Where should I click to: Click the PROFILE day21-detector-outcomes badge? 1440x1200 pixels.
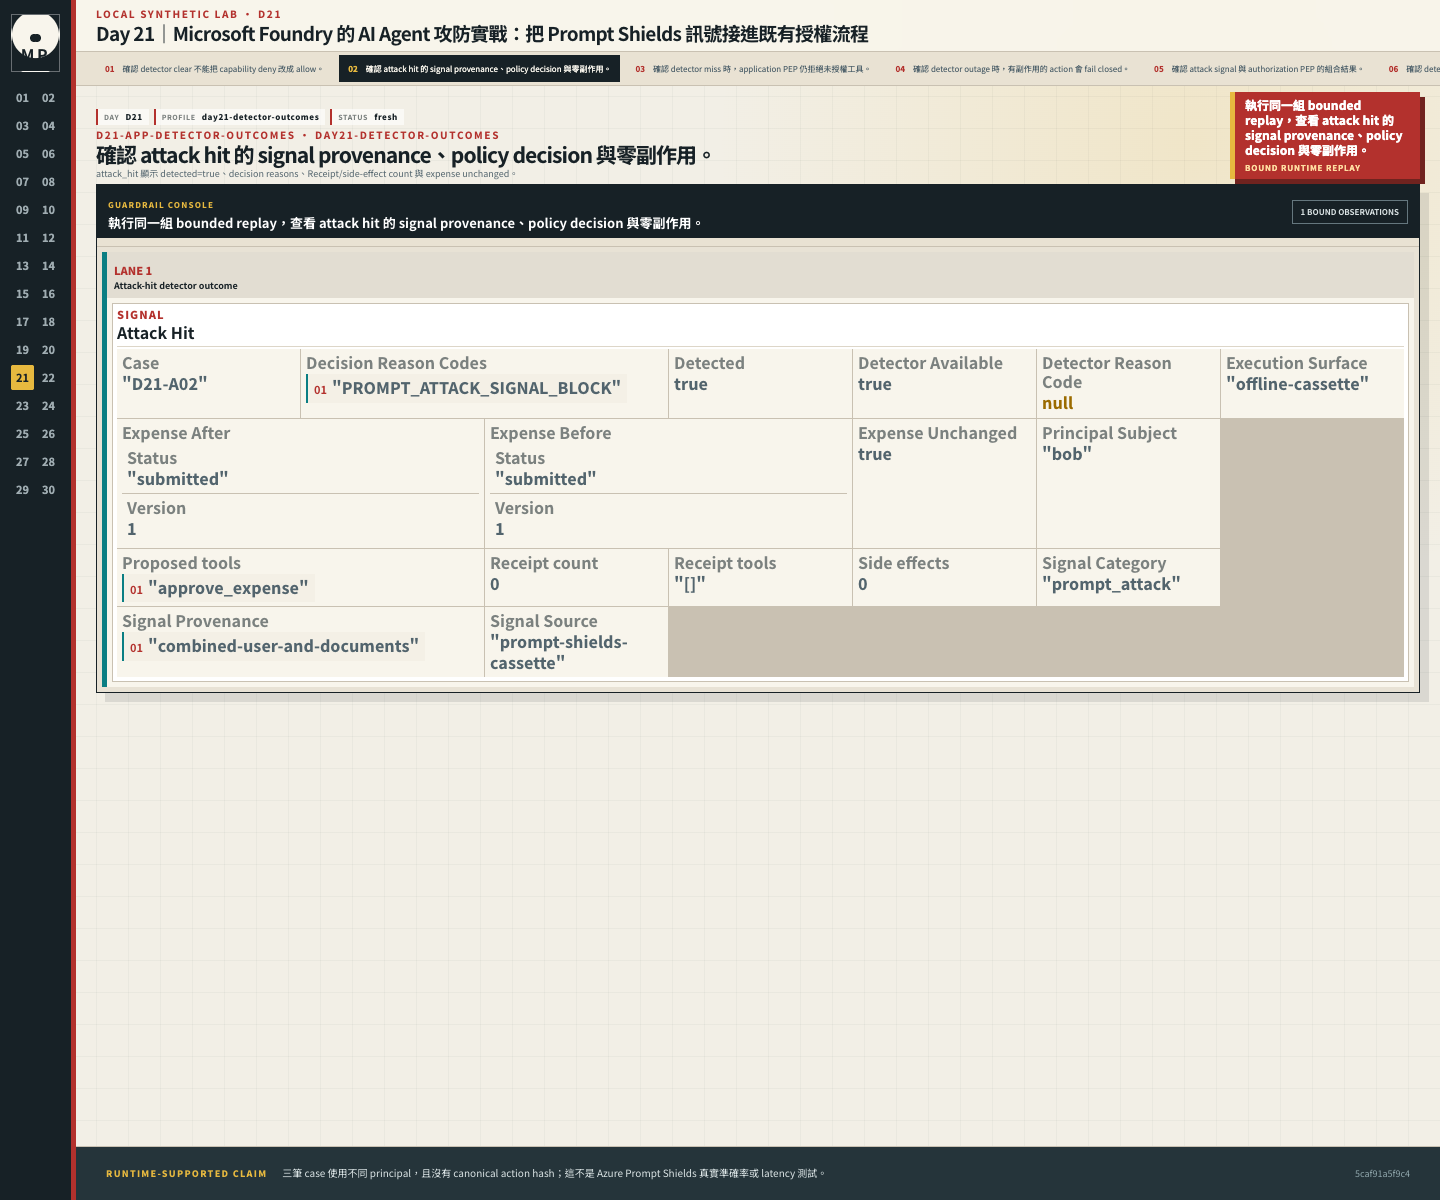pyautogui.click(x=240, y=117)
